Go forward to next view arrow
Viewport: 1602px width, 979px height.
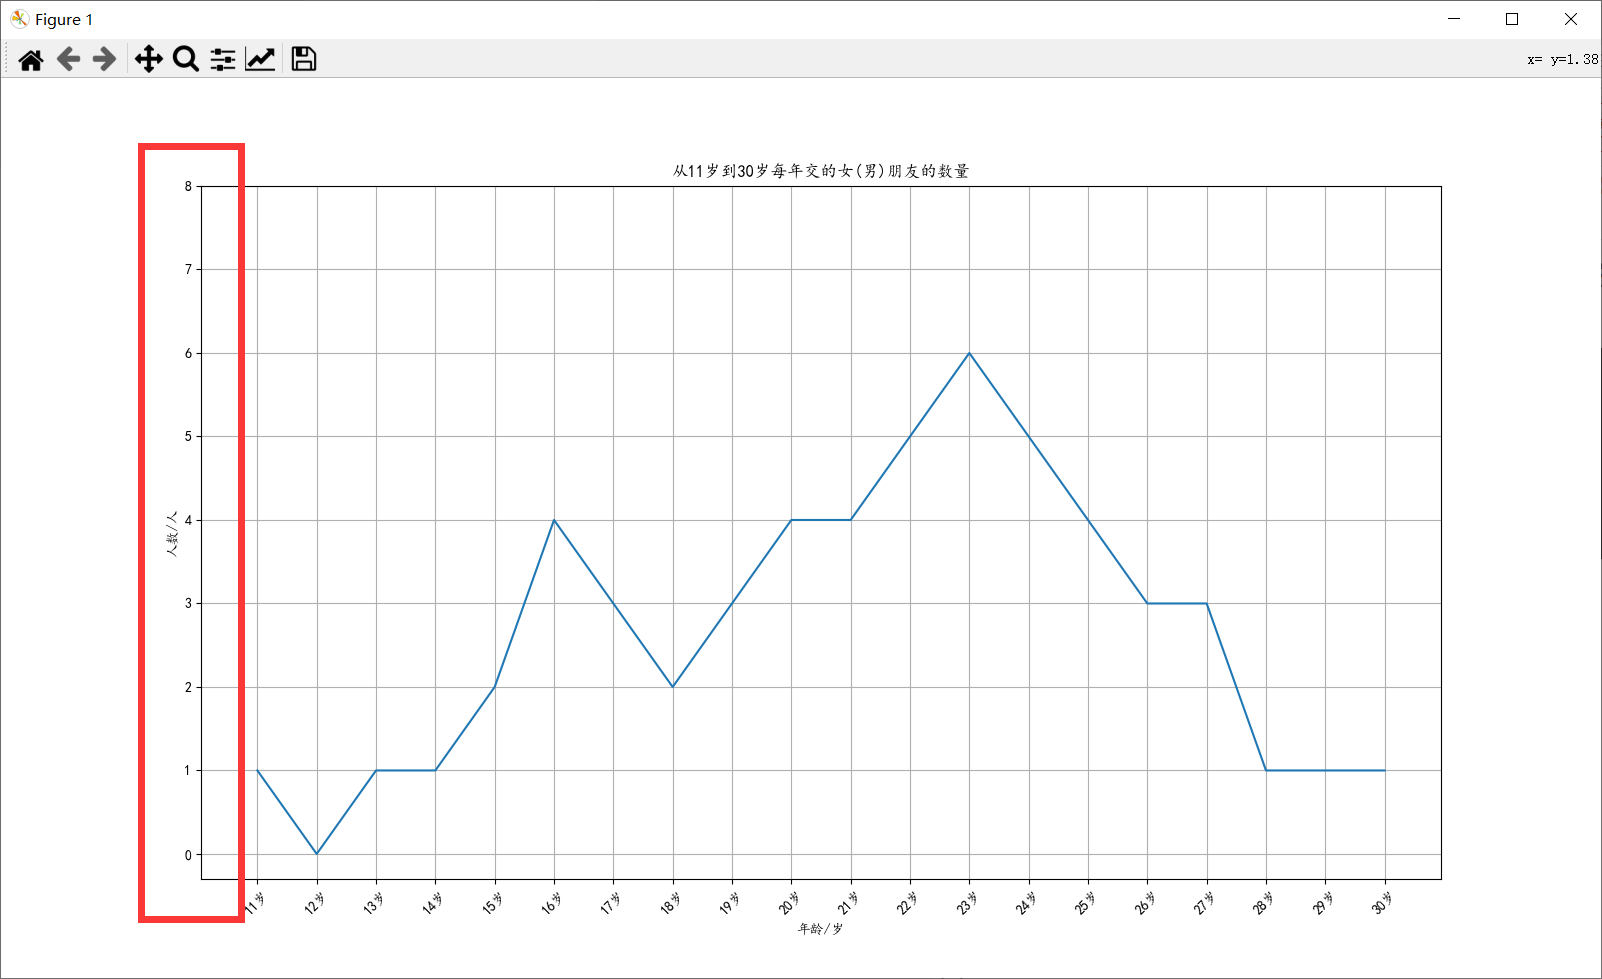point(104,60)
